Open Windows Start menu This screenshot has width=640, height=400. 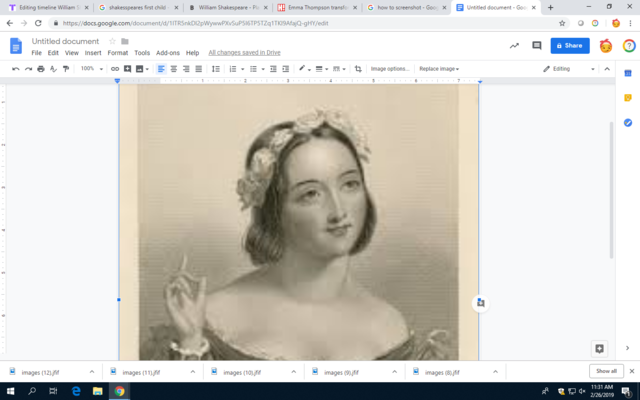10,391
